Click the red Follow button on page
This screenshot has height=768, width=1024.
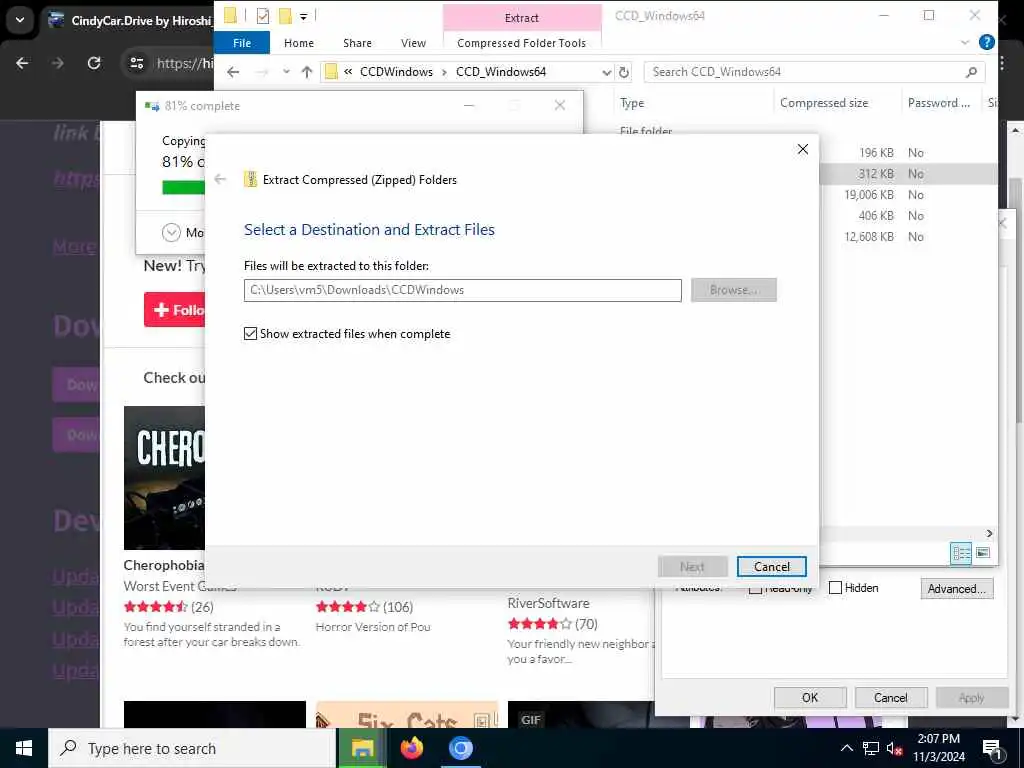174,310
